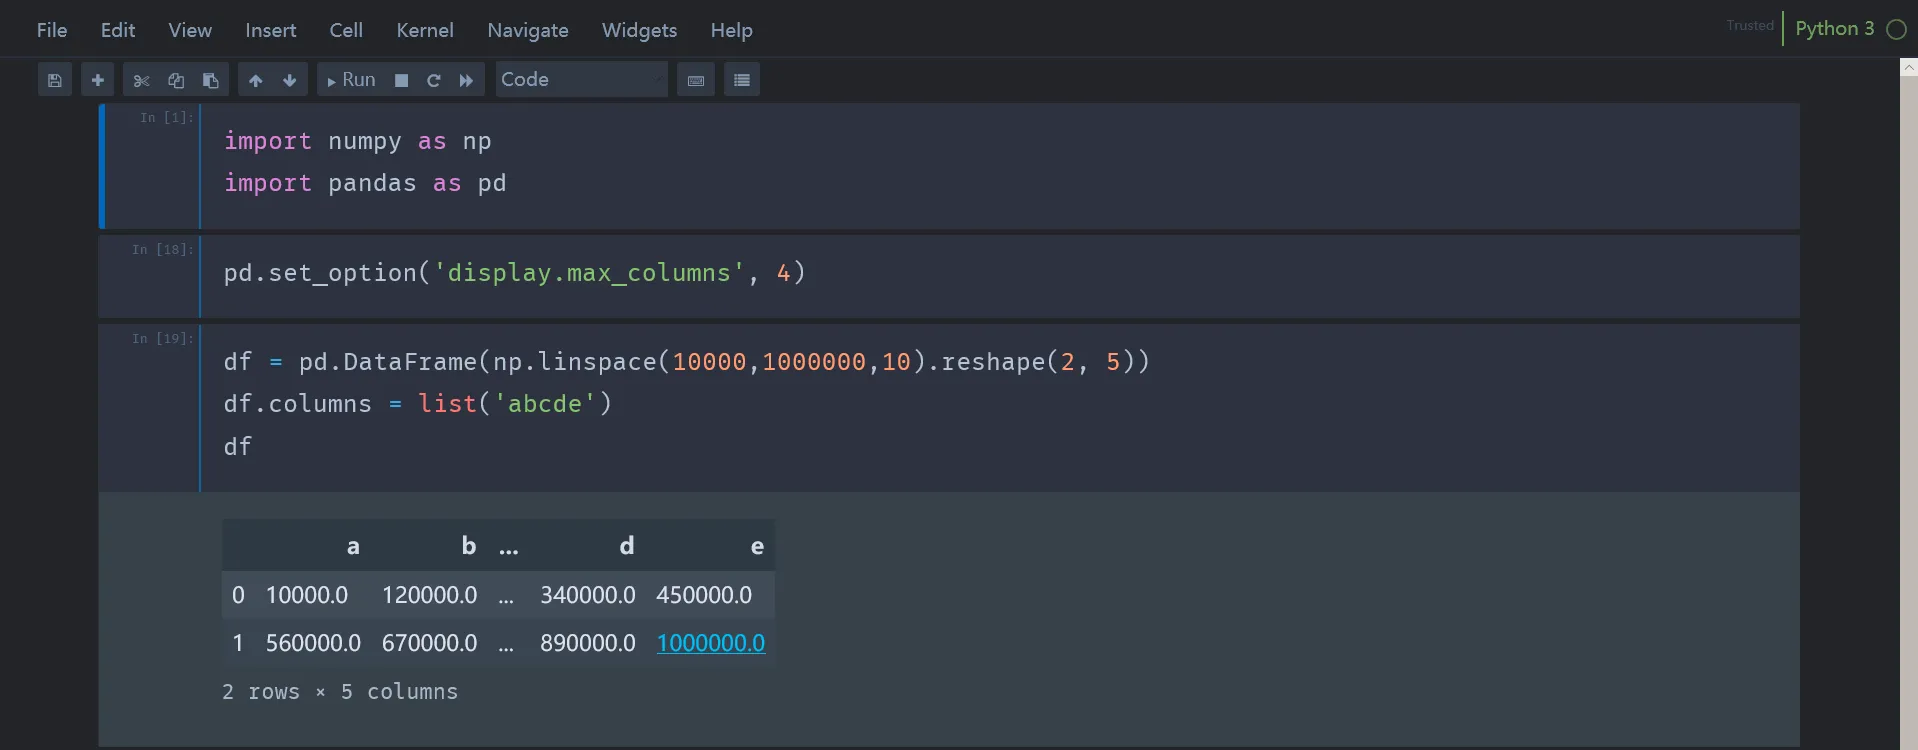Paste cells below with the clipboard icon
This screenshot has height=750, width=1918.
(x=210, y=80)
